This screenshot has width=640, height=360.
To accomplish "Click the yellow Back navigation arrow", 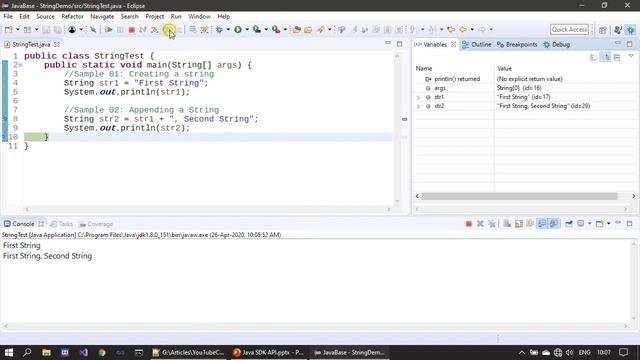I will tap(463, 29).
